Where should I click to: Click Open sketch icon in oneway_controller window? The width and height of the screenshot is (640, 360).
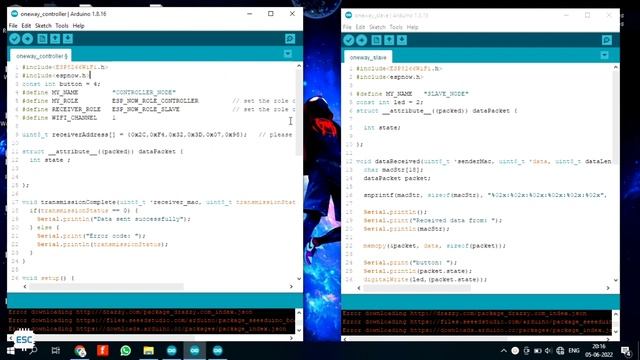tap(55, 39)
